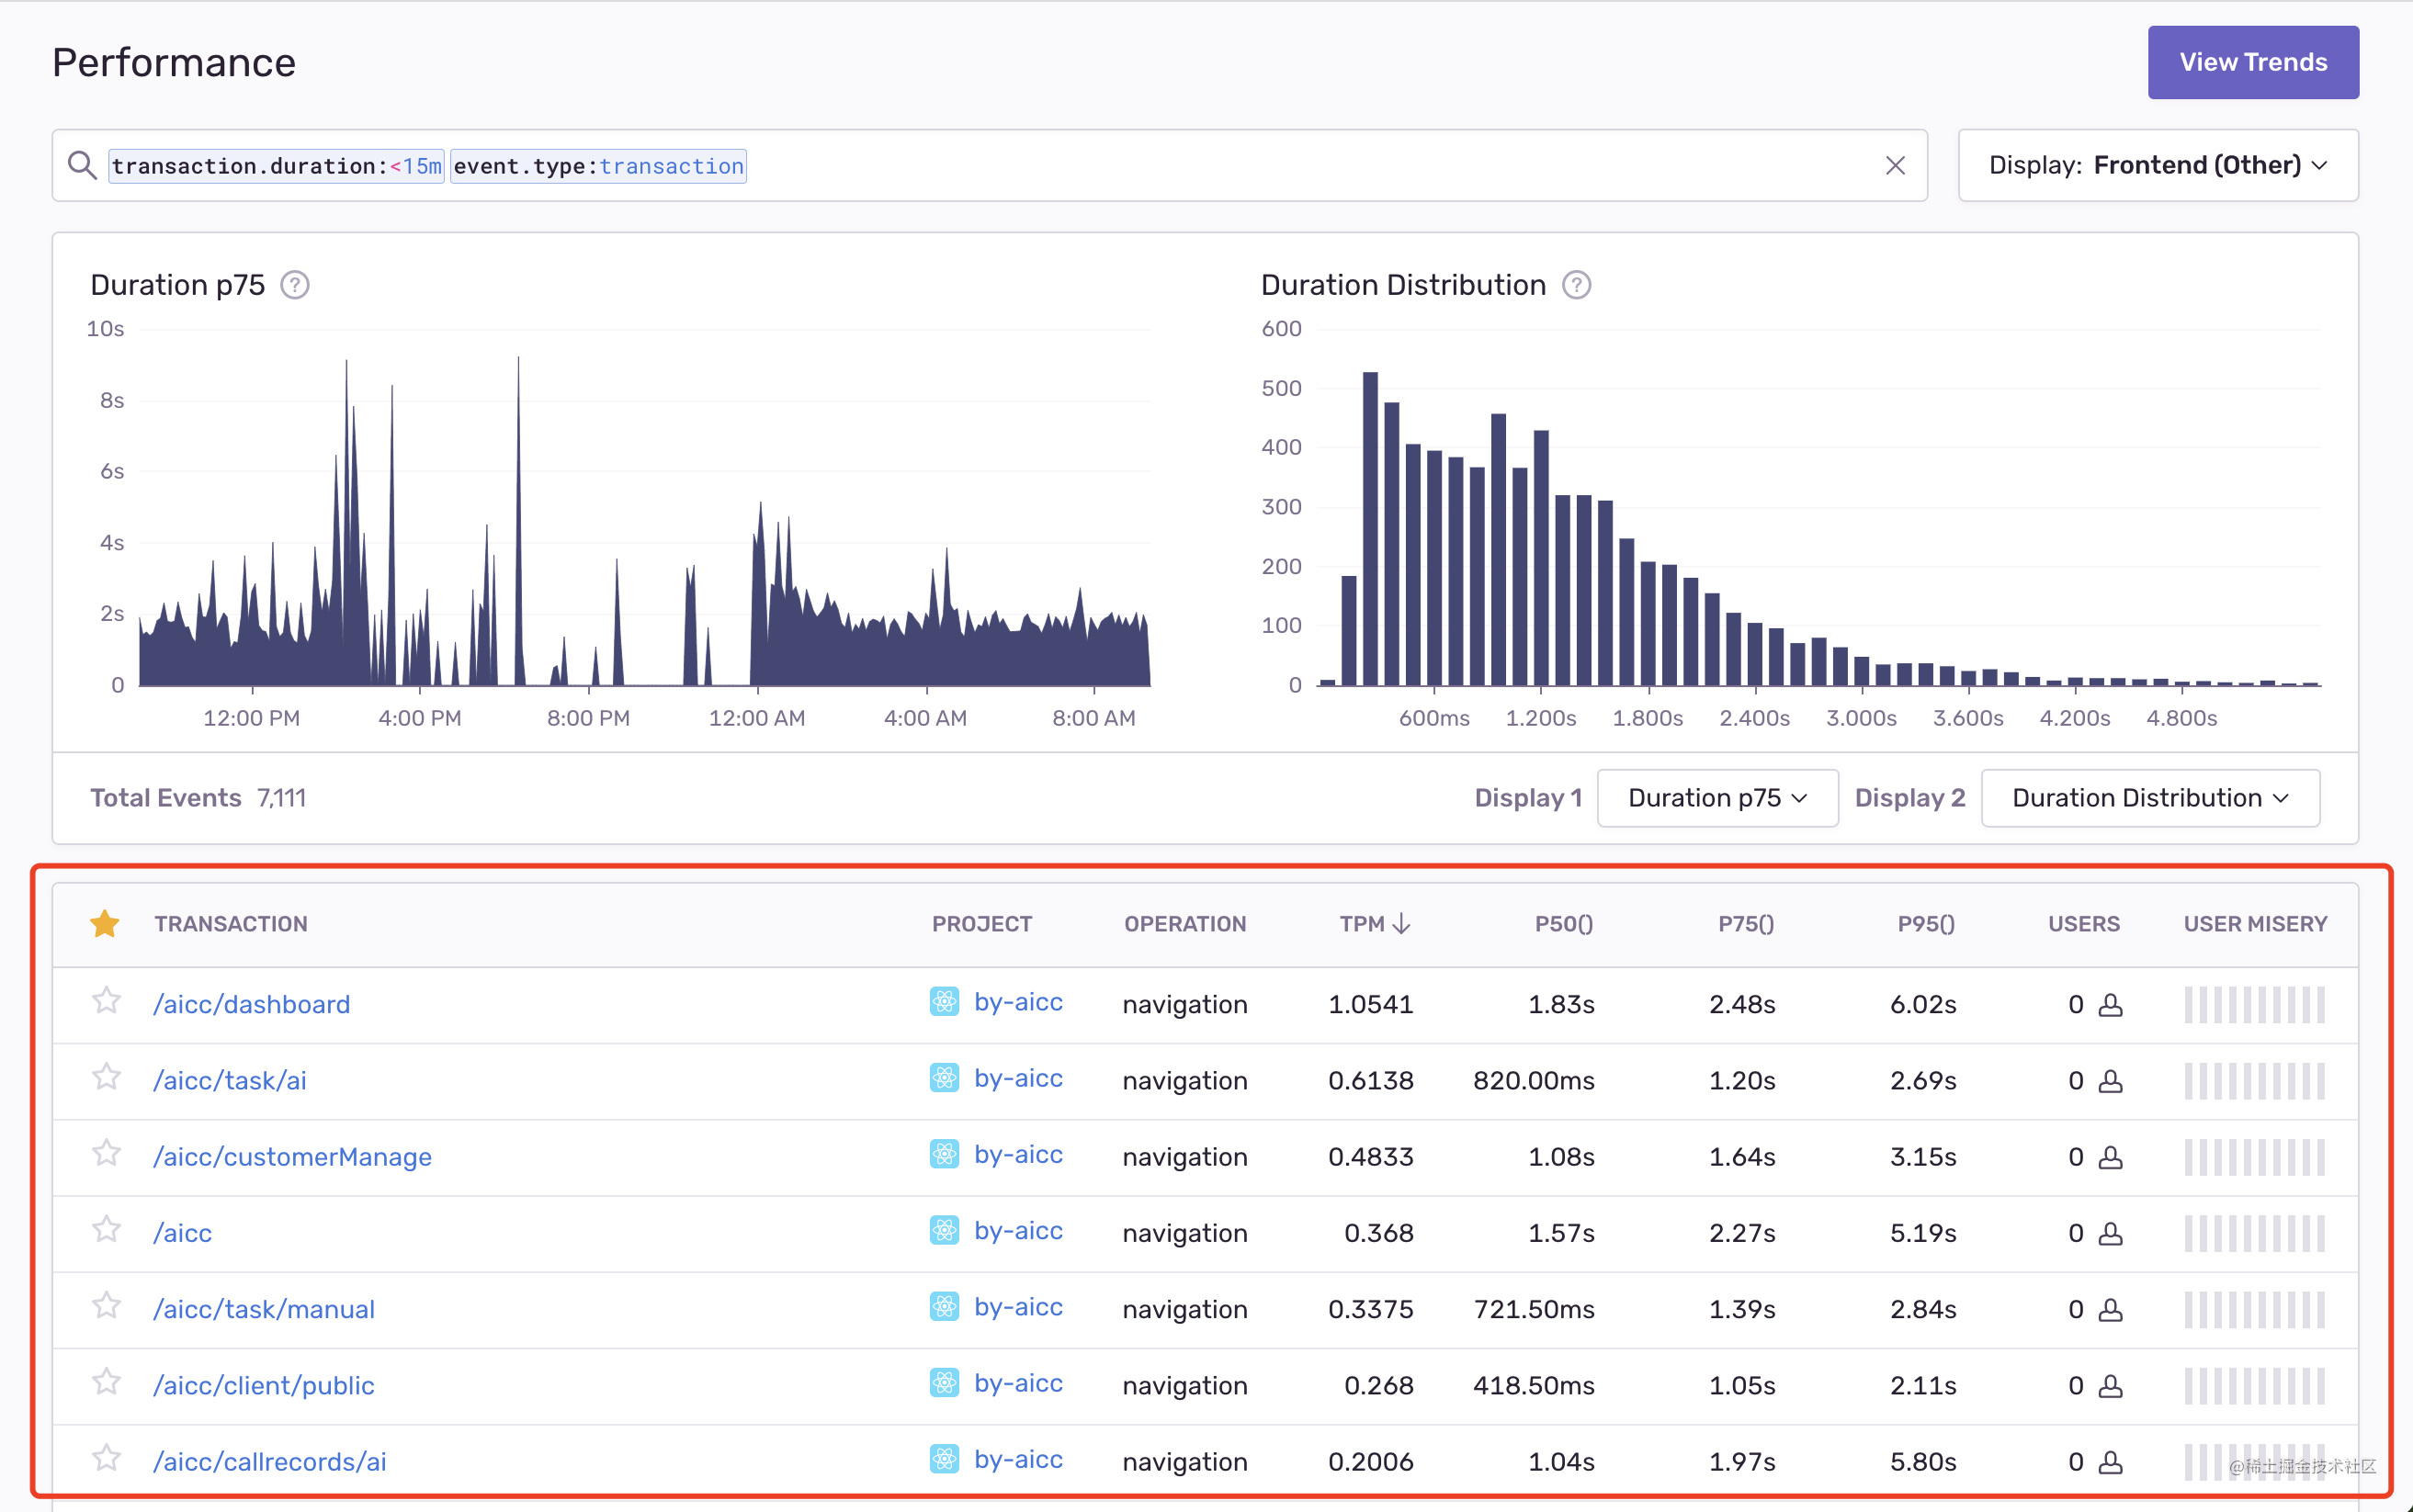The width and height of the screenshot is (2413, 1512).
Task: Click users icon in /aicc/client/public row
Action: (2110, 1386)
